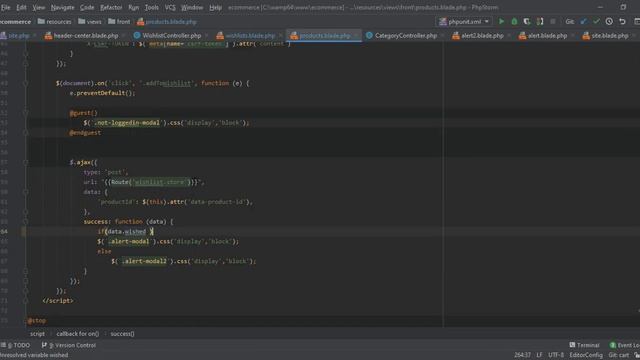640x360 pixels.
Task: Click the '.not-loggedin-modal' selector text
Action: [x=126, y=123]
